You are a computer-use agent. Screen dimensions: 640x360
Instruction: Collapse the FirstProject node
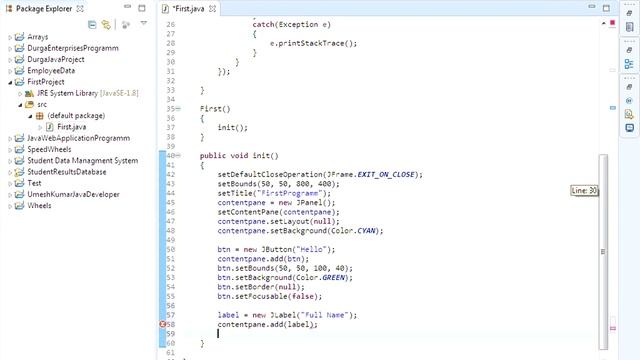[10, 82]
